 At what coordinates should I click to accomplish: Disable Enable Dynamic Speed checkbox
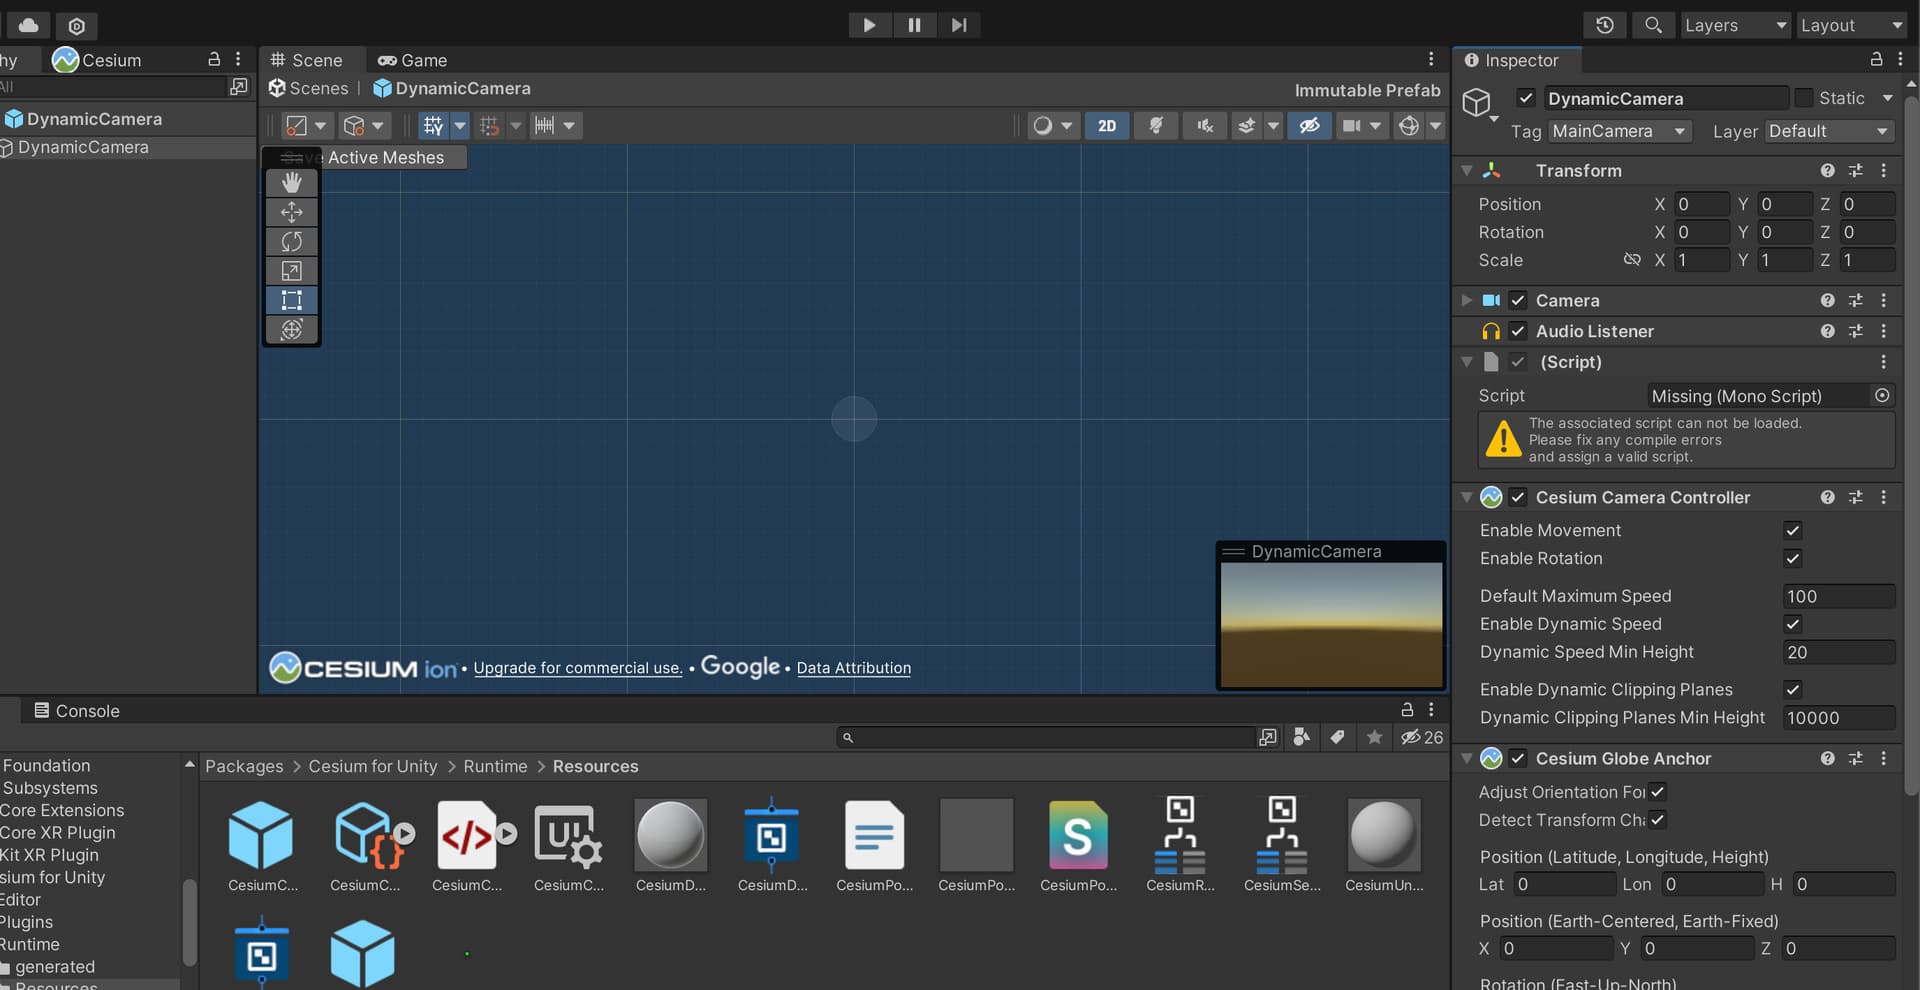tap(1792, 624)
